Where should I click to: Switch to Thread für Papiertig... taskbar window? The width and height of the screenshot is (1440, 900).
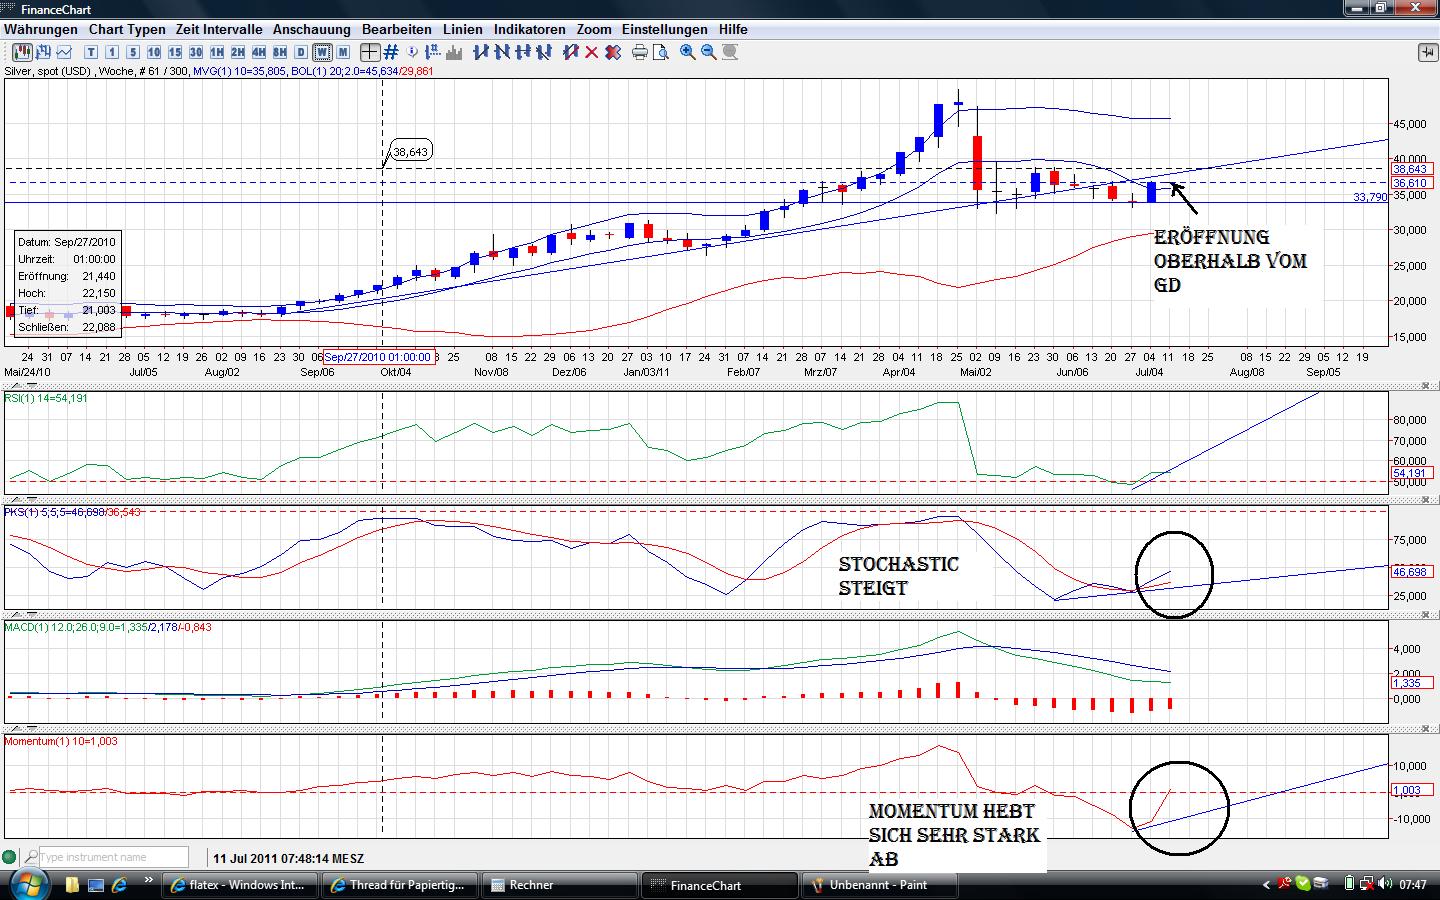pos(400,885)
